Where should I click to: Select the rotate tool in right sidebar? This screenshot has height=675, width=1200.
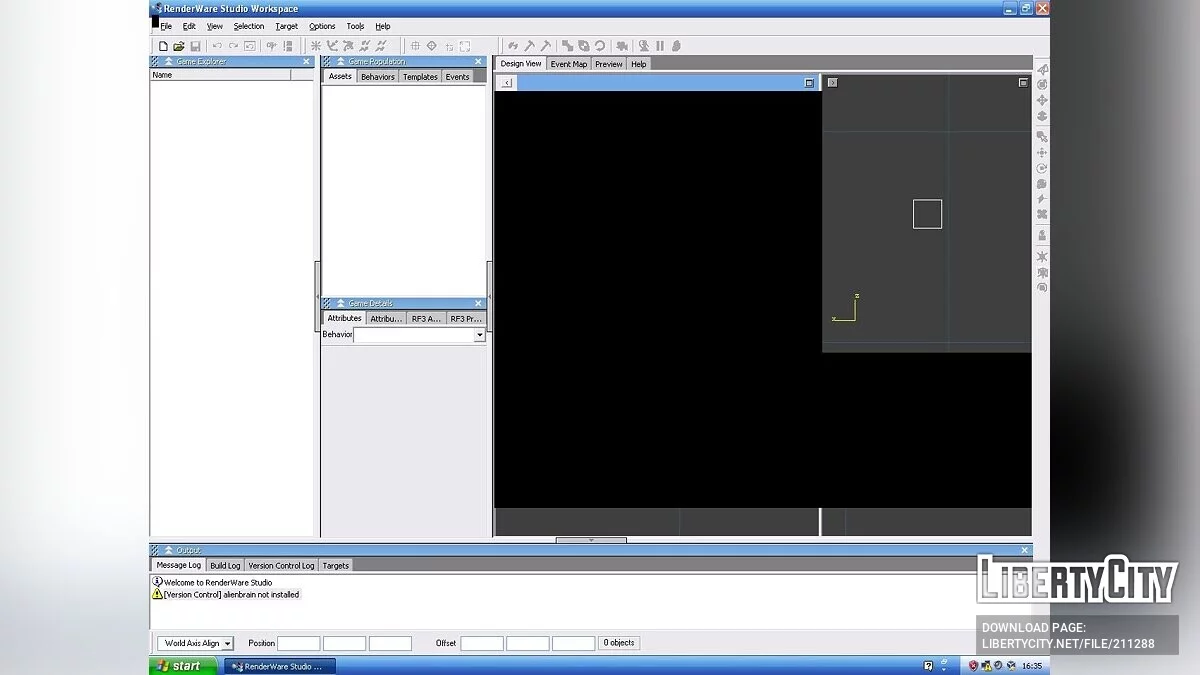1041,168
